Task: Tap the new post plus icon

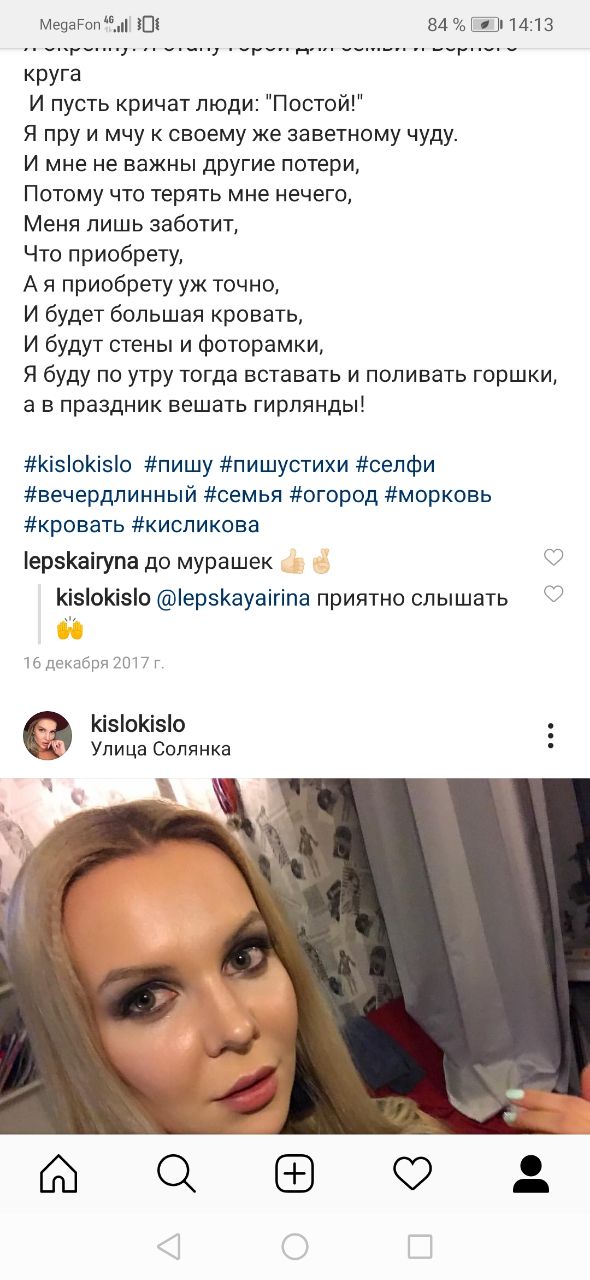Action: (x=294, y=1173)
